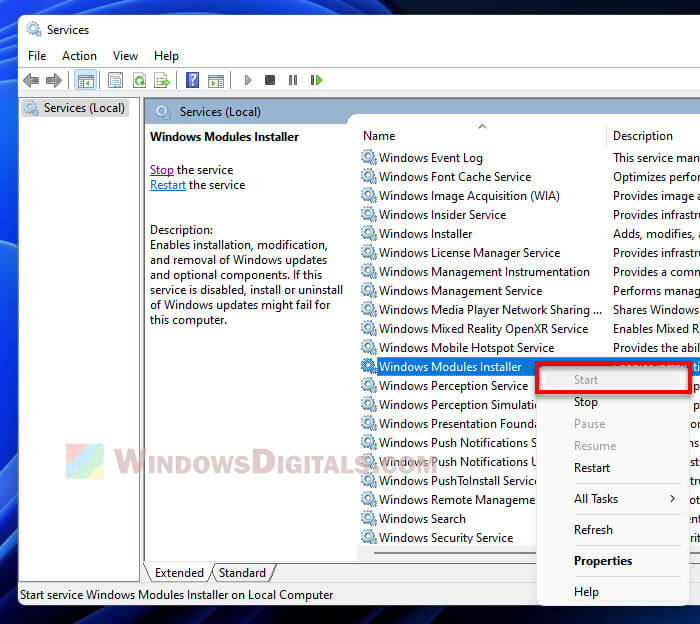Click the Start Service play icon
The width and height of the screenshot is (700, 624).
248,80
